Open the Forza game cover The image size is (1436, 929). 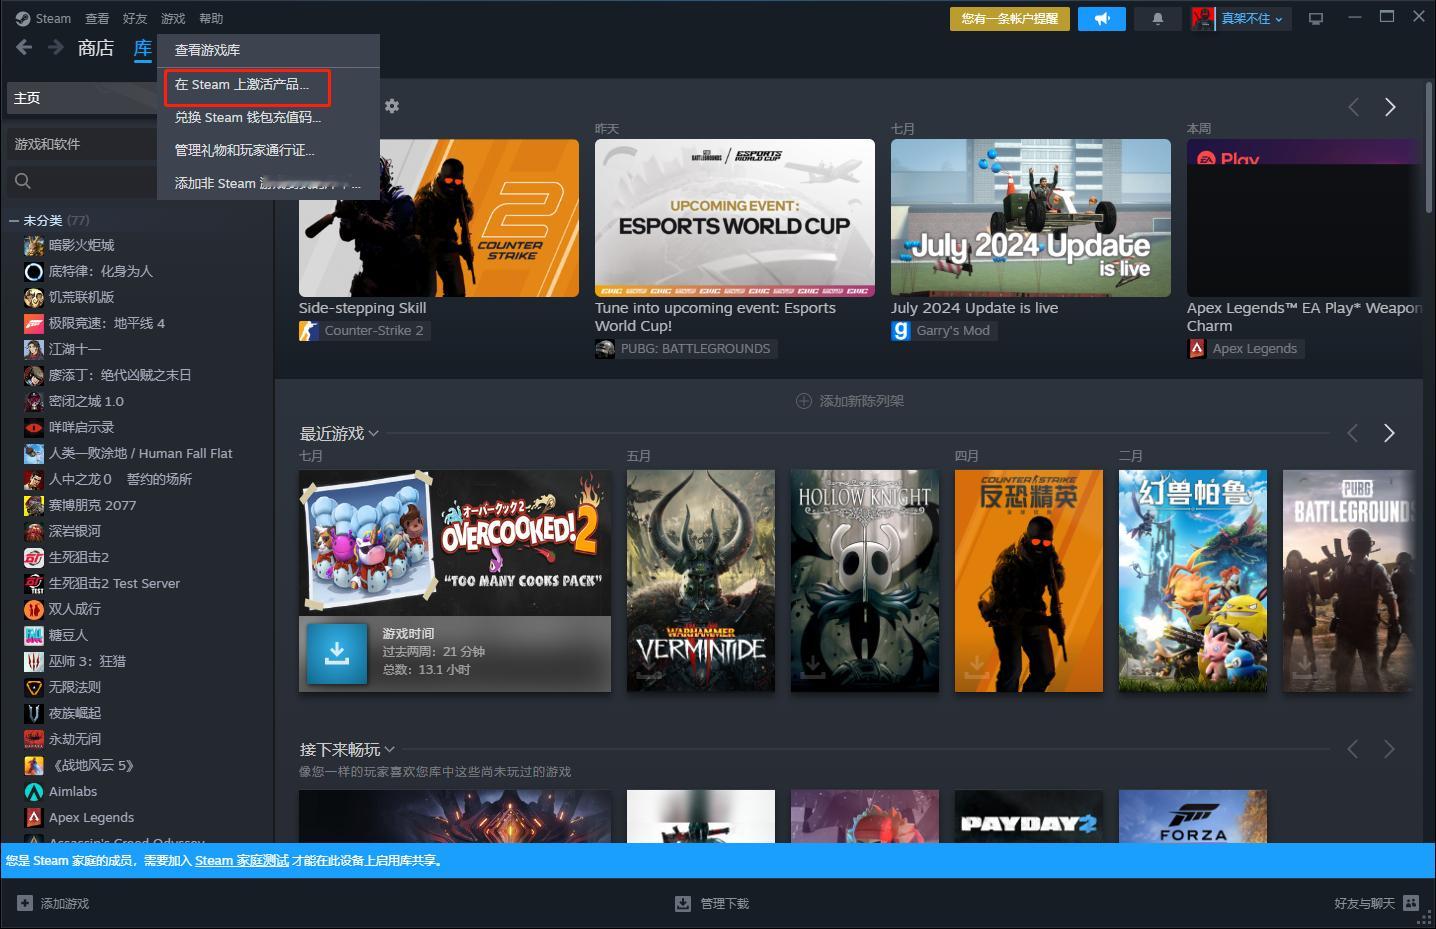1193,816
